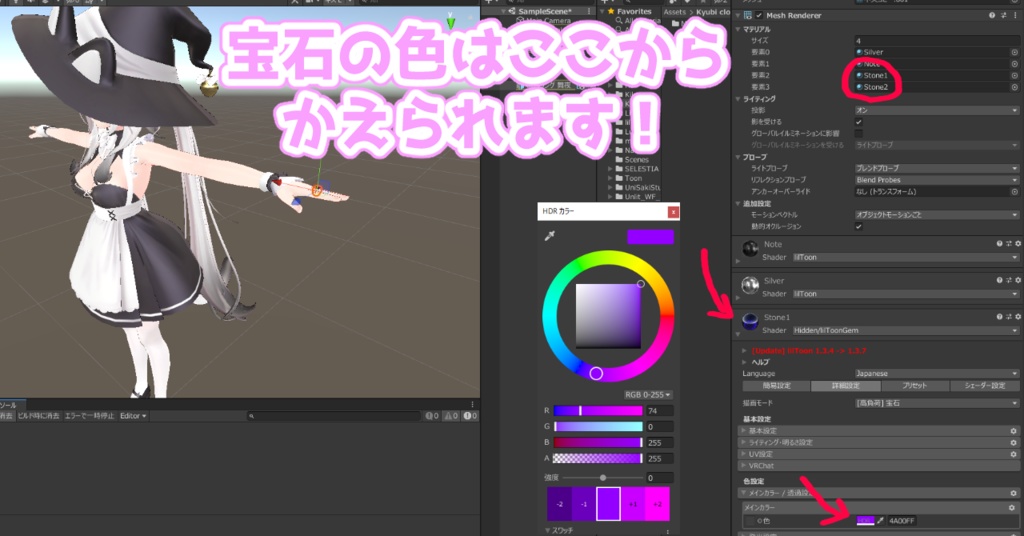
Task: Click gear on UV設定 section
Action: pyautogui.click(x=1013, y=454)
